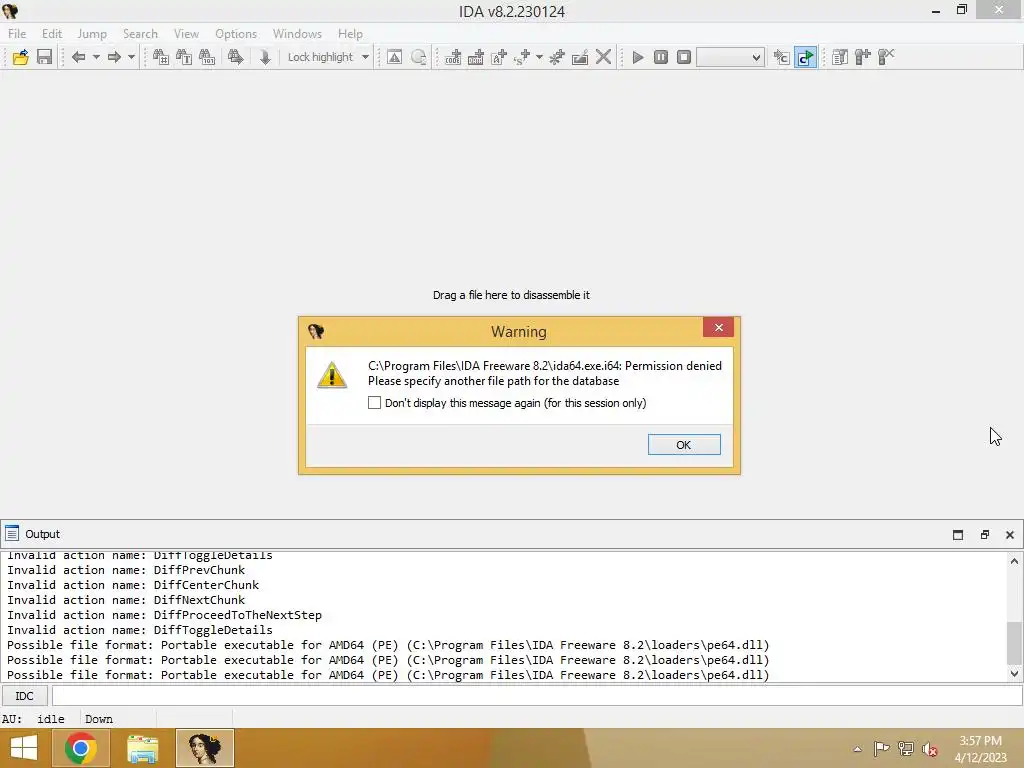Click the IDC language button

click(x=24, y=696)
